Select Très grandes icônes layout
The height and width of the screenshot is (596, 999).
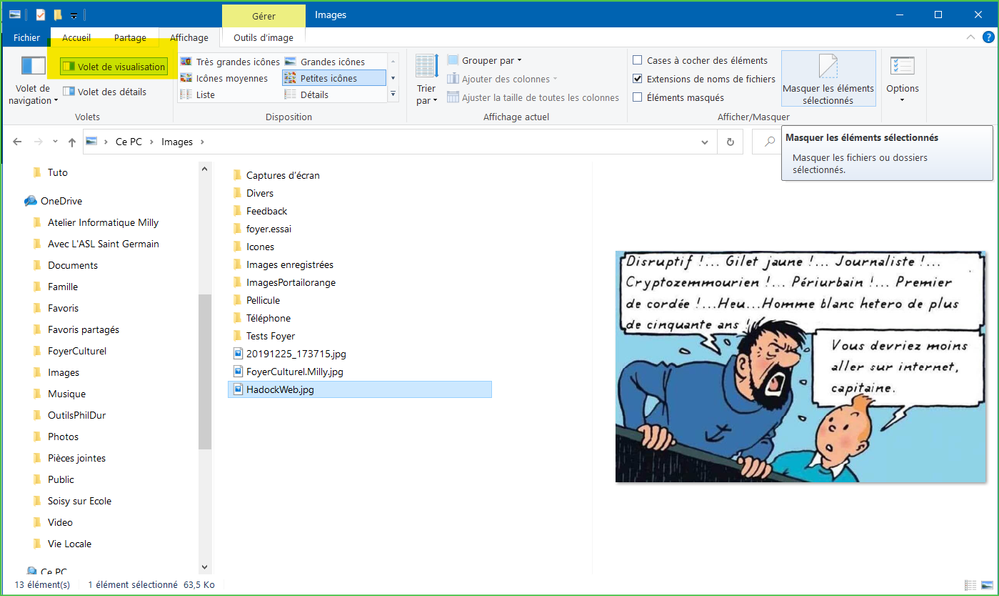tap(230, 61)
